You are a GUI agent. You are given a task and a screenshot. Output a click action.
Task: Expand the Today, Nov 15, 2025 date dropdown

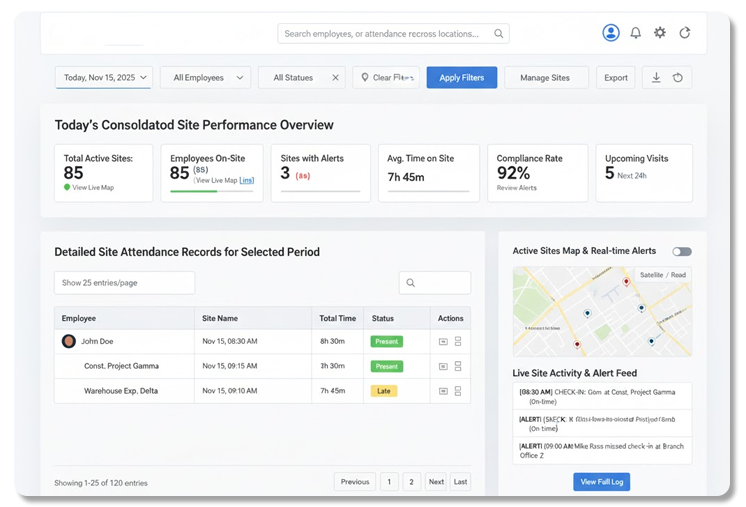(x=103, y=77)
